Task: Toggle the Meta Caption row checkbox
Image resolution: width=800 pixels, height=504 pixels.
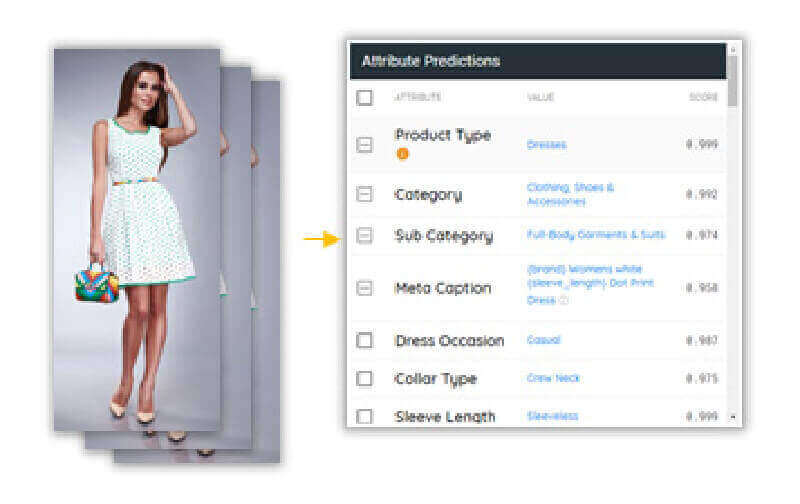Action: (364, 288)
